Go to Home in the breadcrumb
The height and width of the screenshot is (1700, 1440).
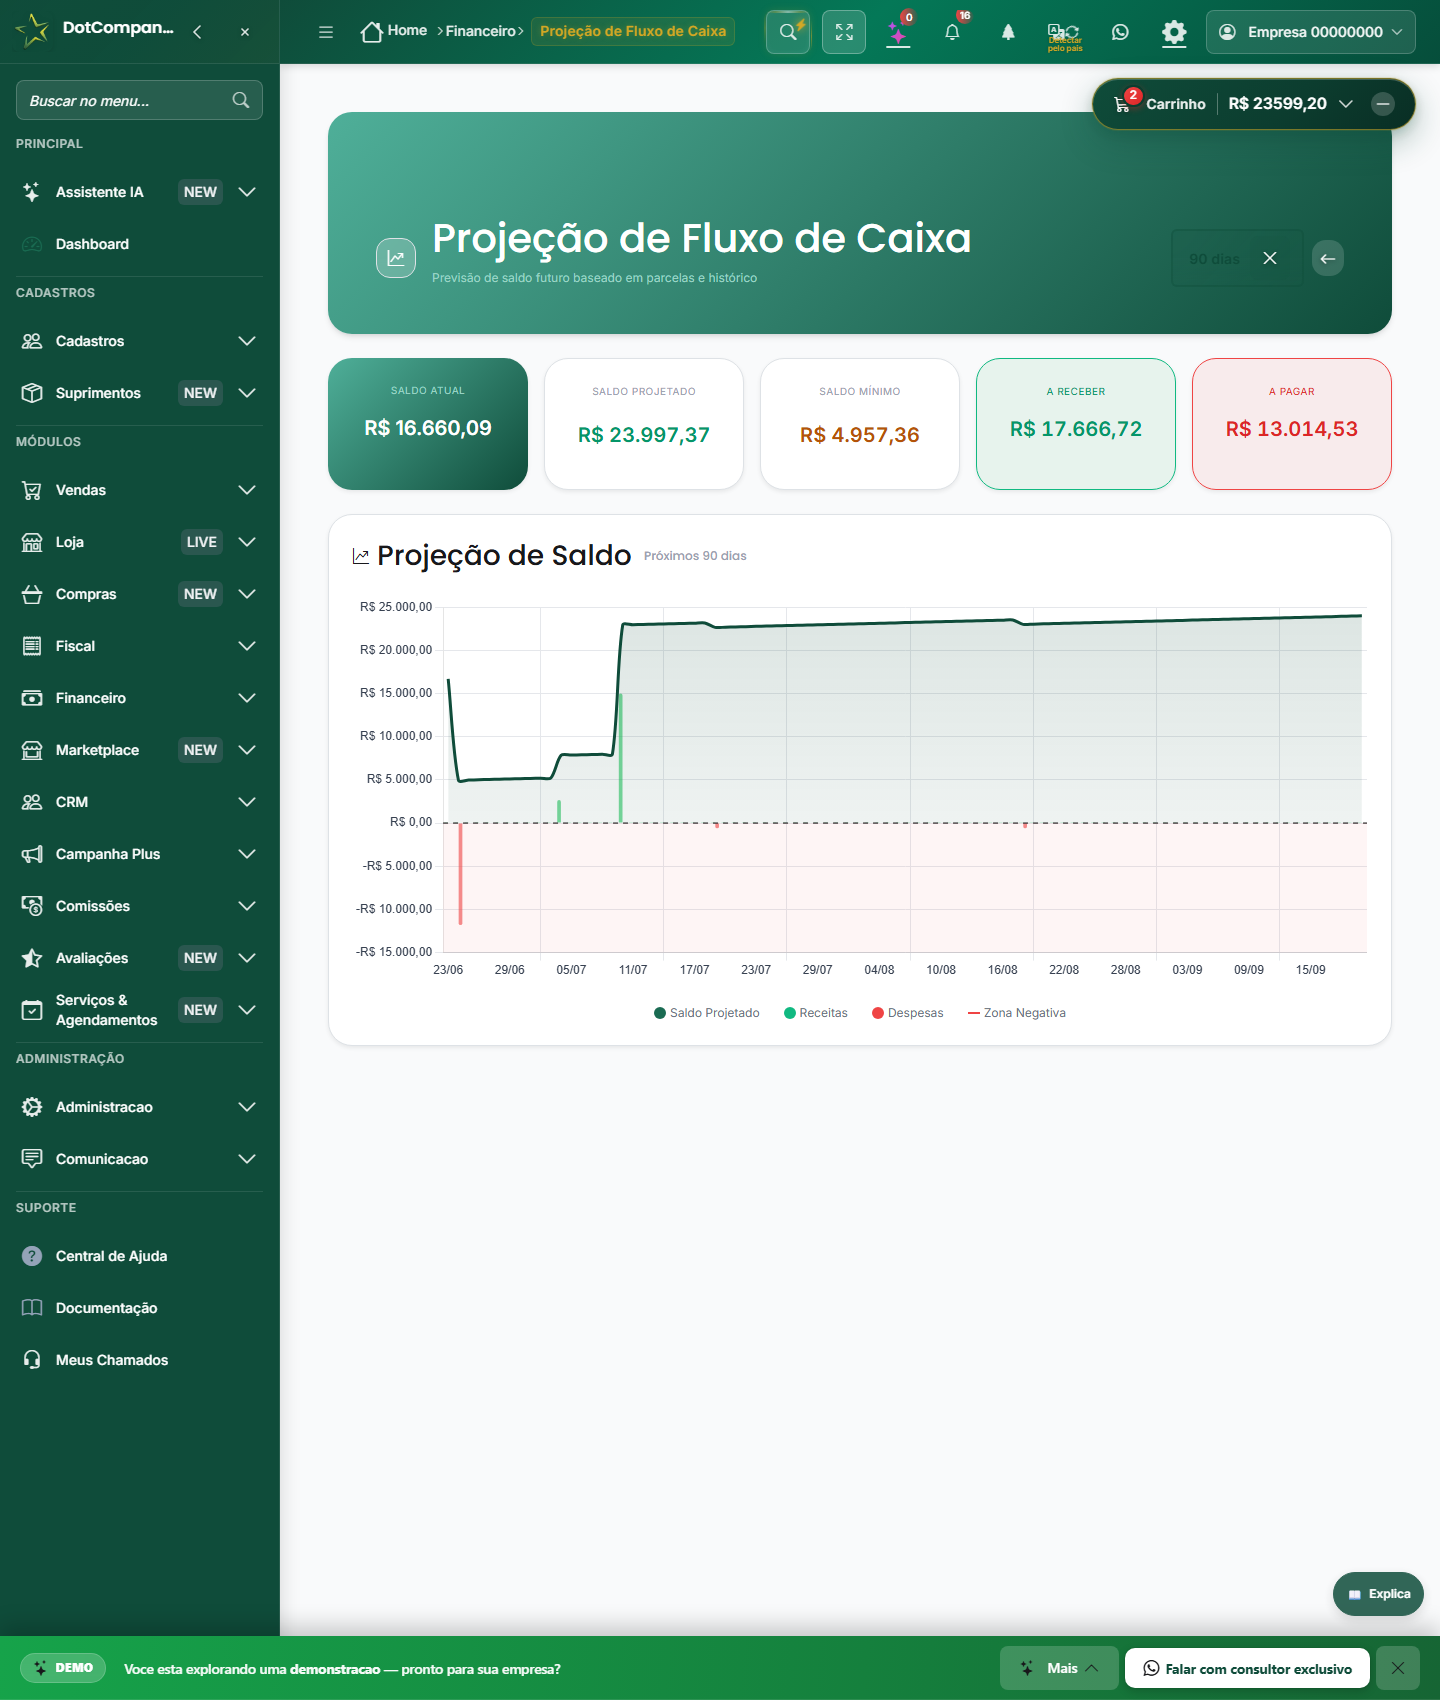(x=394, y=31)
